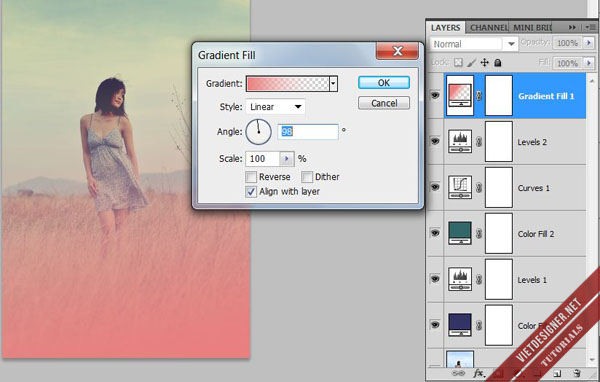This screenshot has height=382, width=600.
Task: Hide the bottom dark blue Color Fill layer
Action: (x=435, y=325)
